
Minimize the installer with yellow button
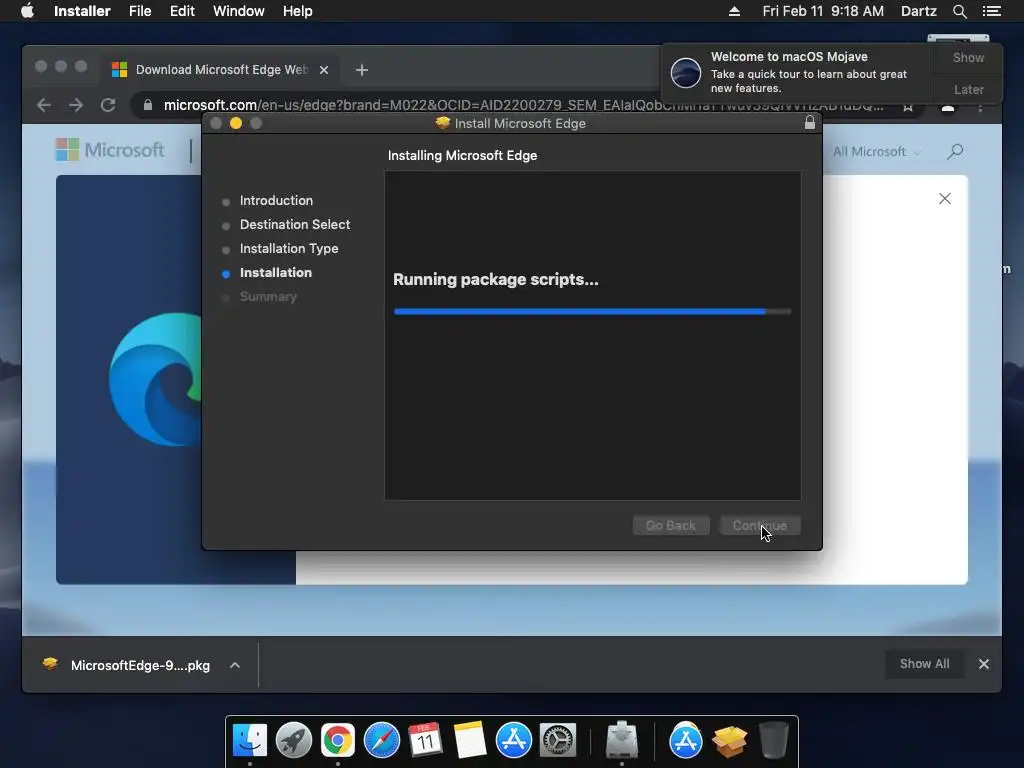(236, 123)
